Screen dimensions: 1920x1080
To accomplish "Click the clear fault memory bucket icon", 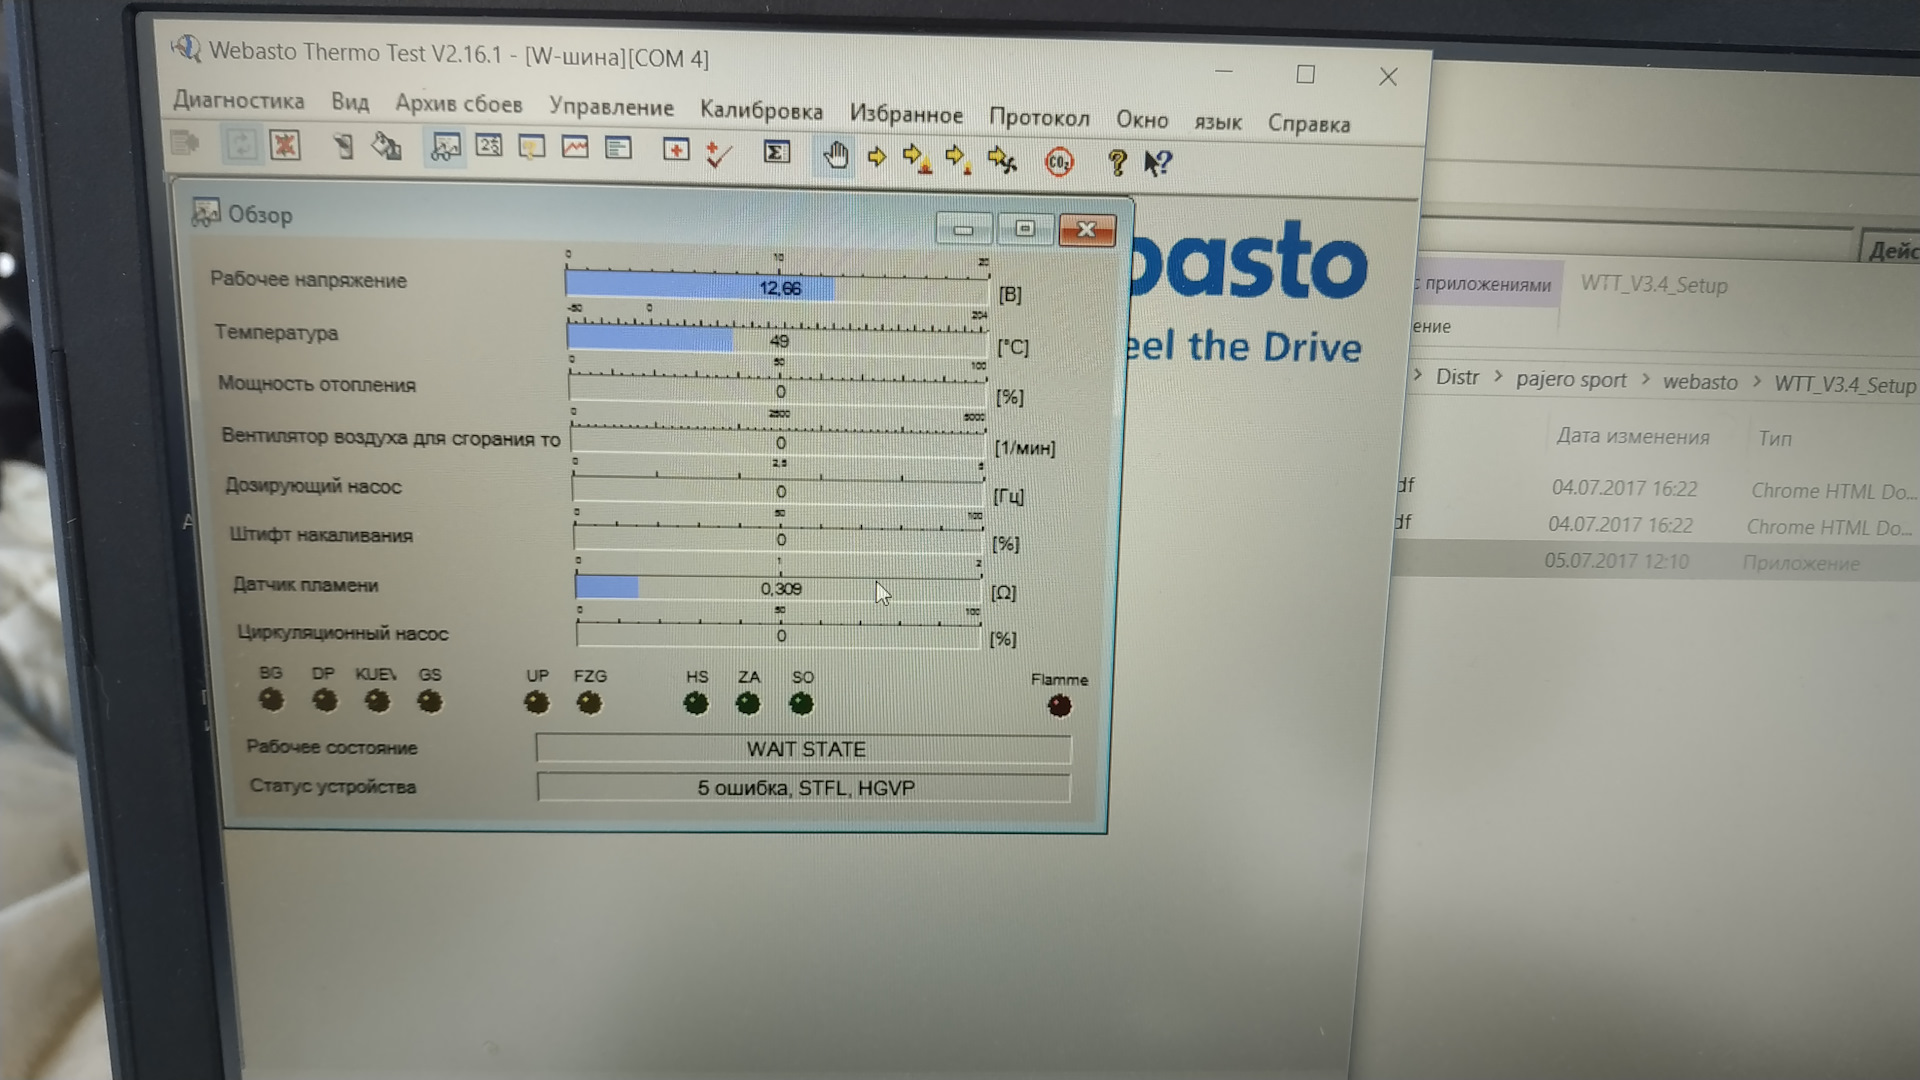I will [x=386, y=147].
